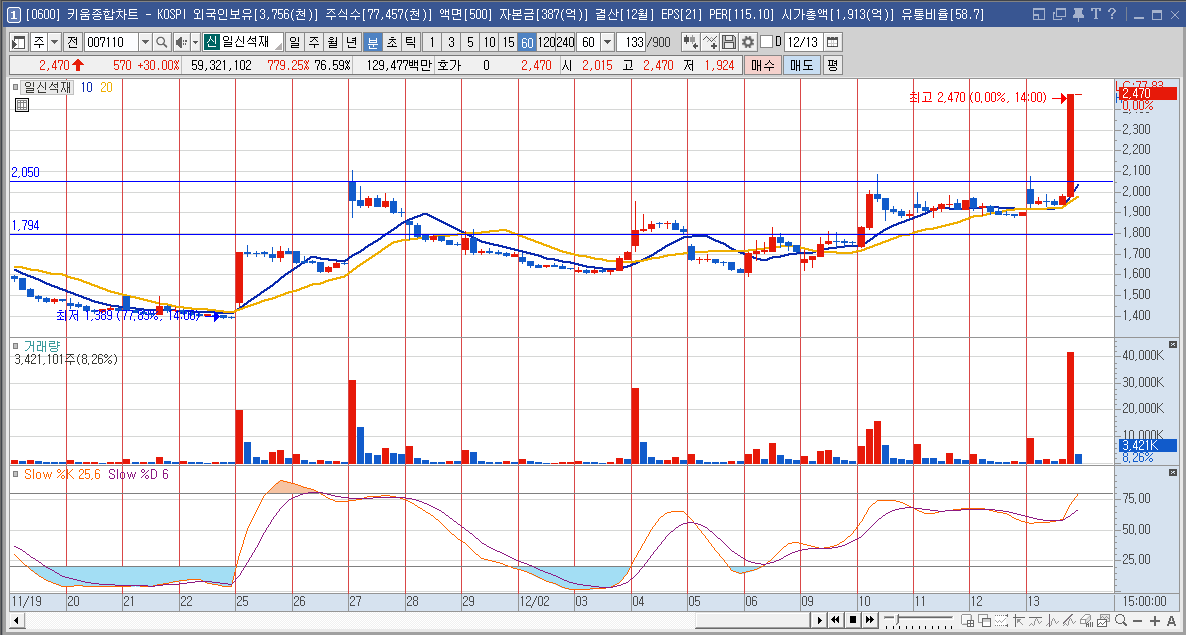The height and width of the screenshot is (635, 1186).
Task: Click the 매수 (buy) button
Action: [x=762, y=66]
